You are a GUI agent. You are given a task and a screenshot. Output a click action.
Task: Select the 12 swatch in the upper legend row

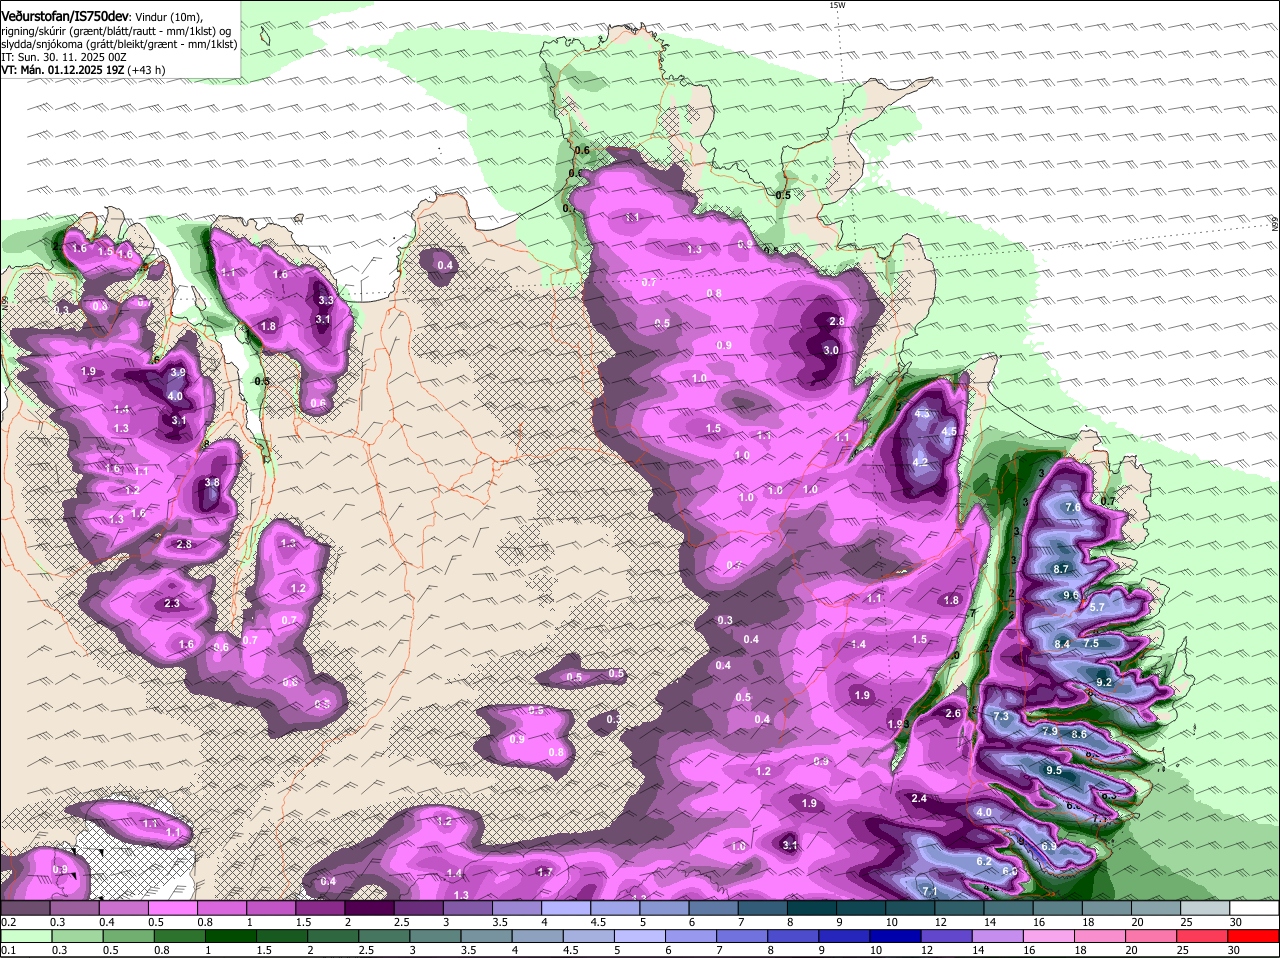tap(960, 907)
